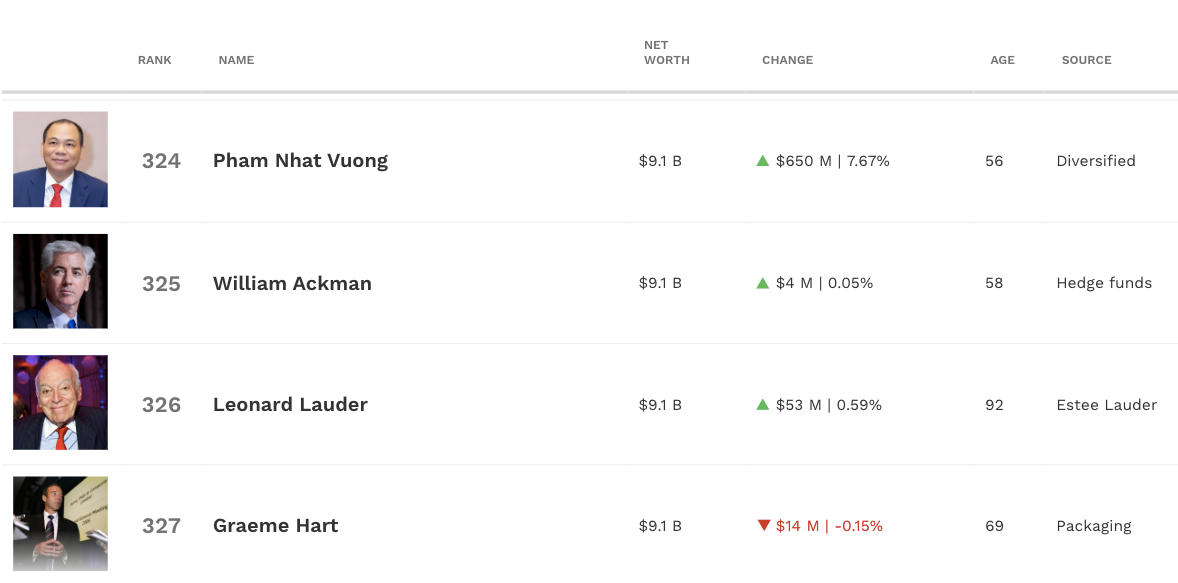The height and width of the screenshot is (583, 1178).
Task: Click the Hedge funds source text
Action: point(1104,283)
